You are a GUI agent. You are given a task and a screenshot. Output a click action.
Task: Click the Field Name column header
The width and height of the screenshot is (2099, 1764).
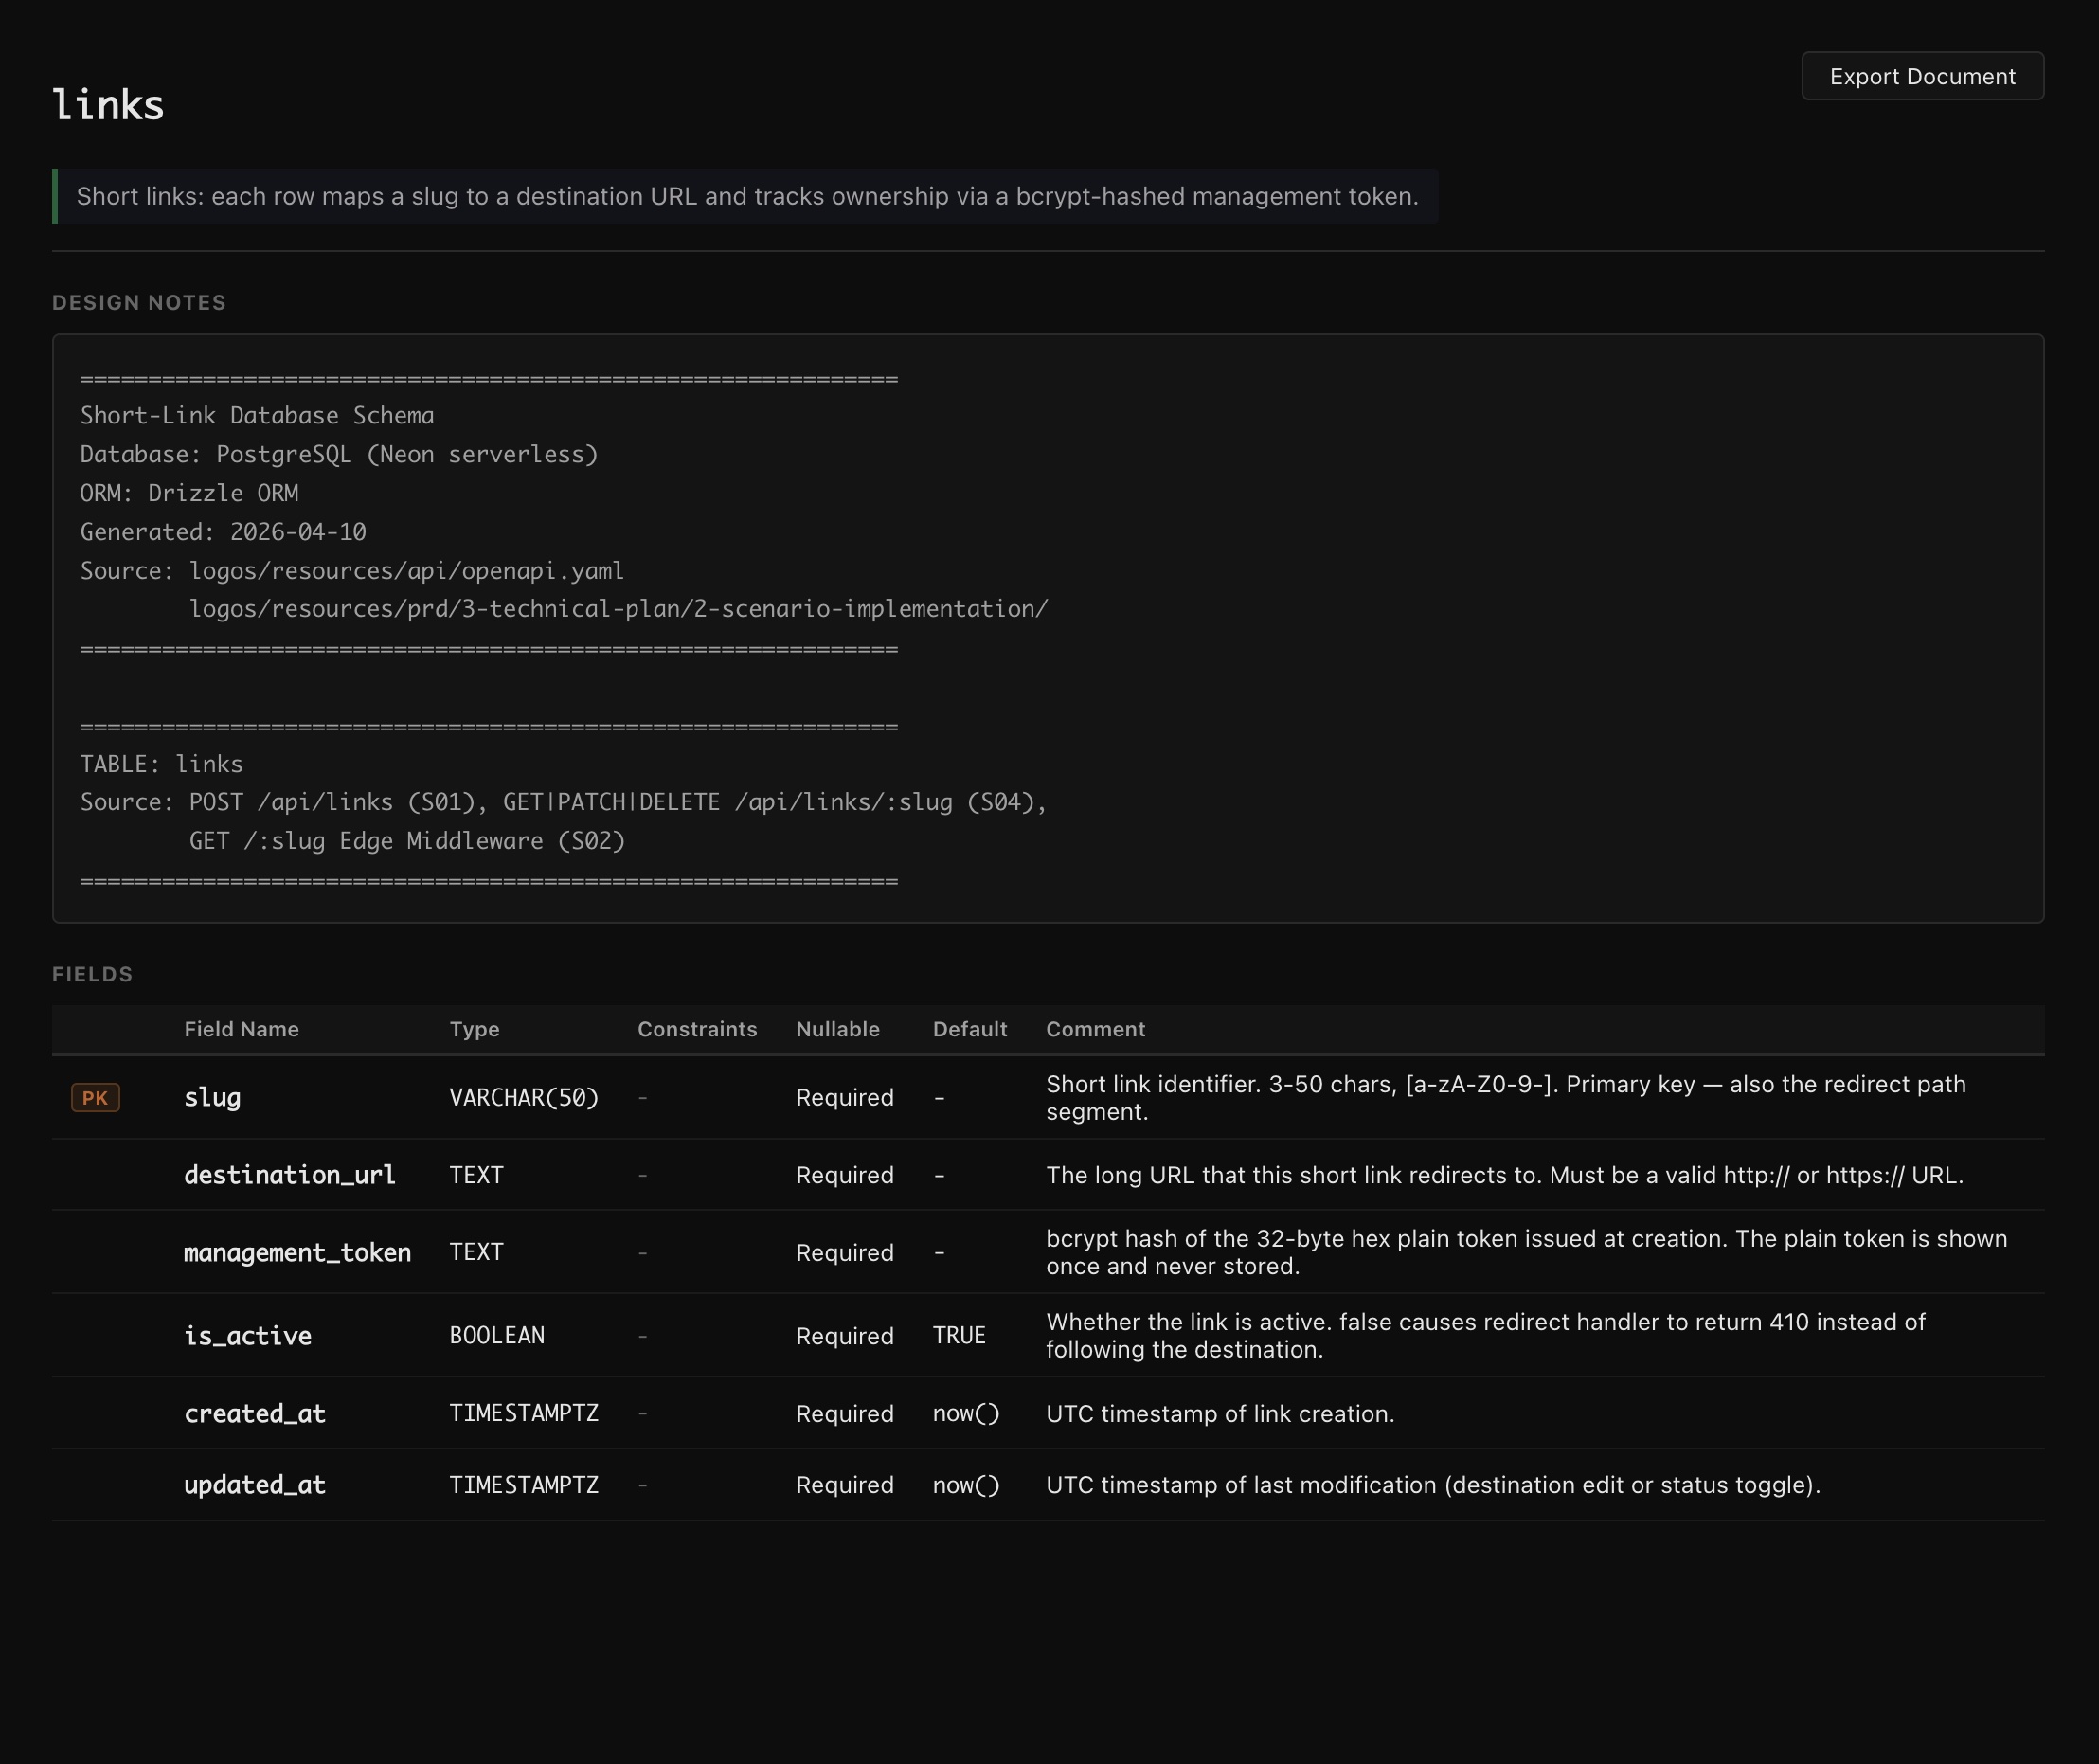[x=241, y=1029]
